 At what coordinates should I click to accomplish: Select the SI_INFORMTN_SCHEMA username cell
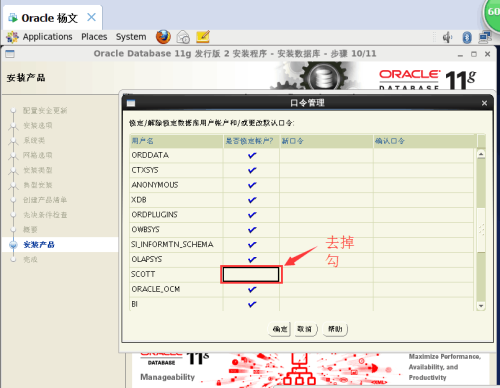coord(176,245)
